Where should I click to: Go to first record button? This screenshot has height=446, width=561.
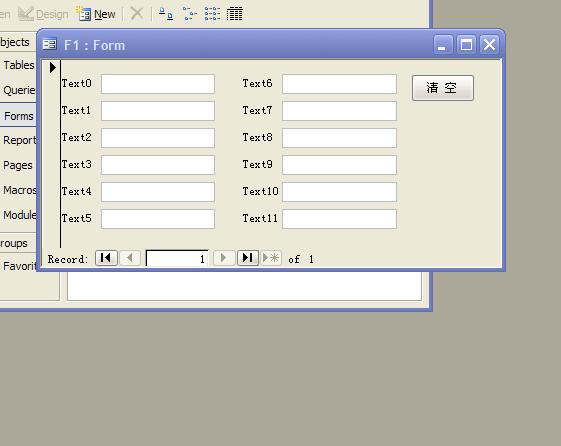click(106, 258)
